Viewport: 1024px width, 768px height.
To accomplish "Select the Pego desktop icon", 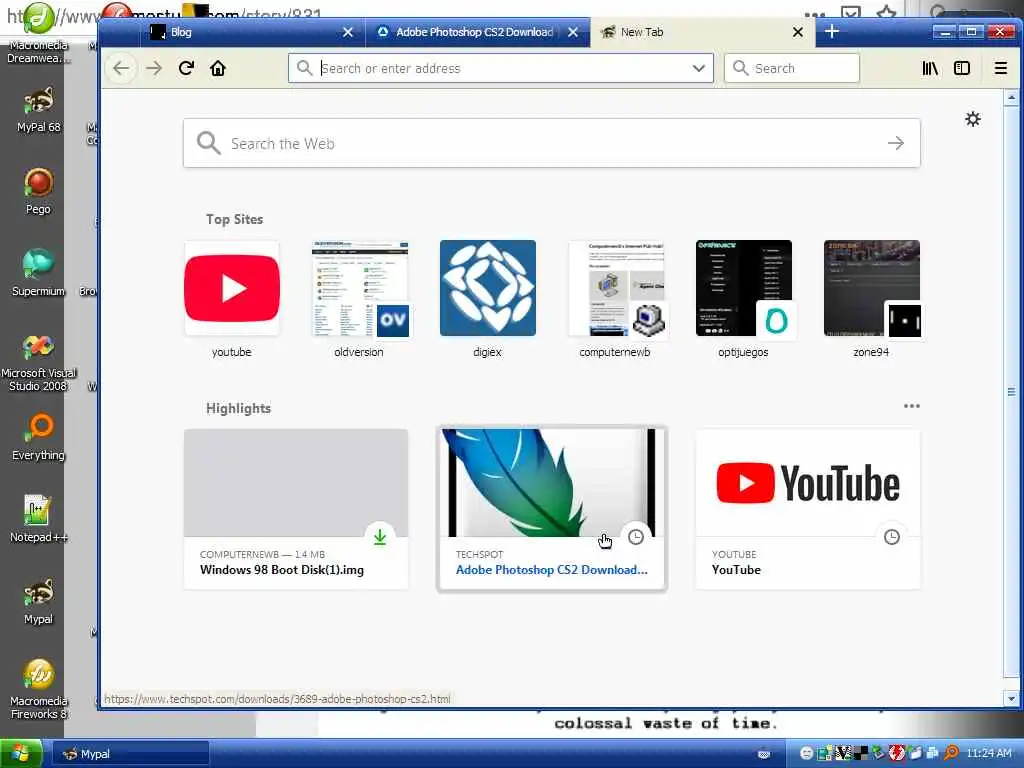I will (x=39, y=191).
